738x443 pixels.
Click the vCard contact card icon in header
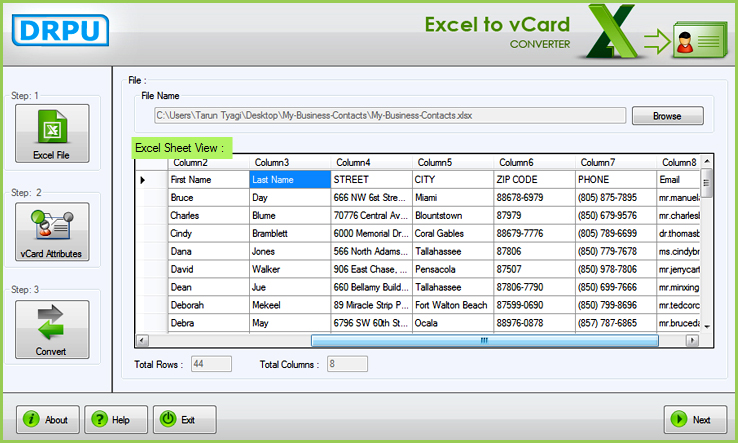click(x=700, y=40)
